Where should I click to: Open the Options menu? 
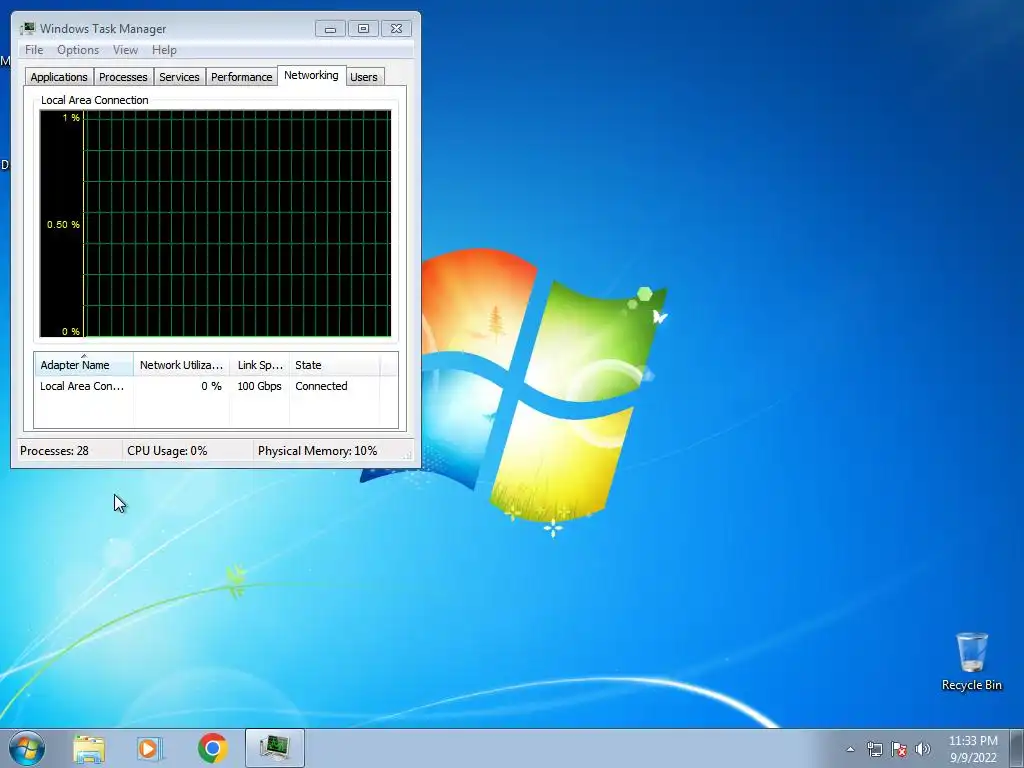[78, 50]
